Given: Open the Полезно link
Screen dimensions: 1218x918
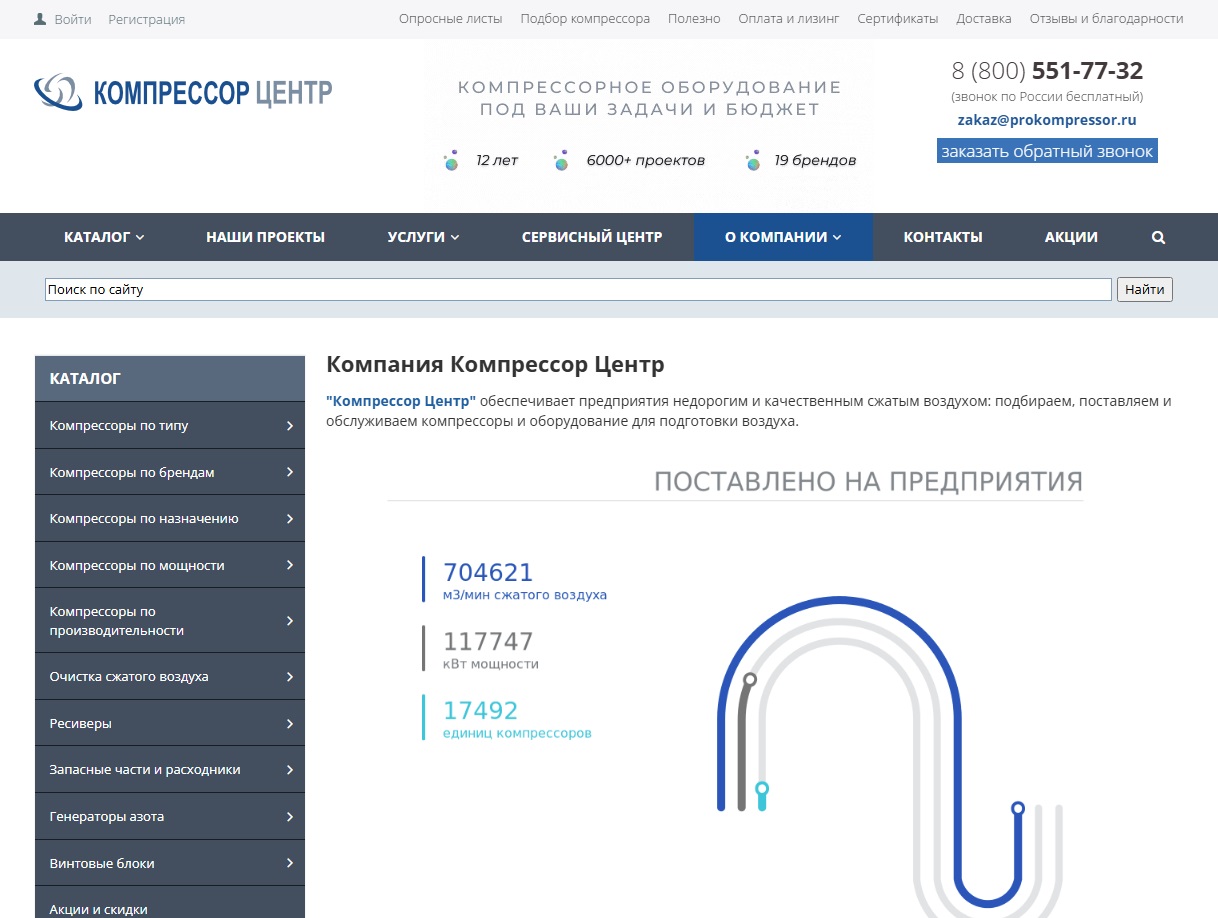Looking at the screenshot, I should (694, 19).
